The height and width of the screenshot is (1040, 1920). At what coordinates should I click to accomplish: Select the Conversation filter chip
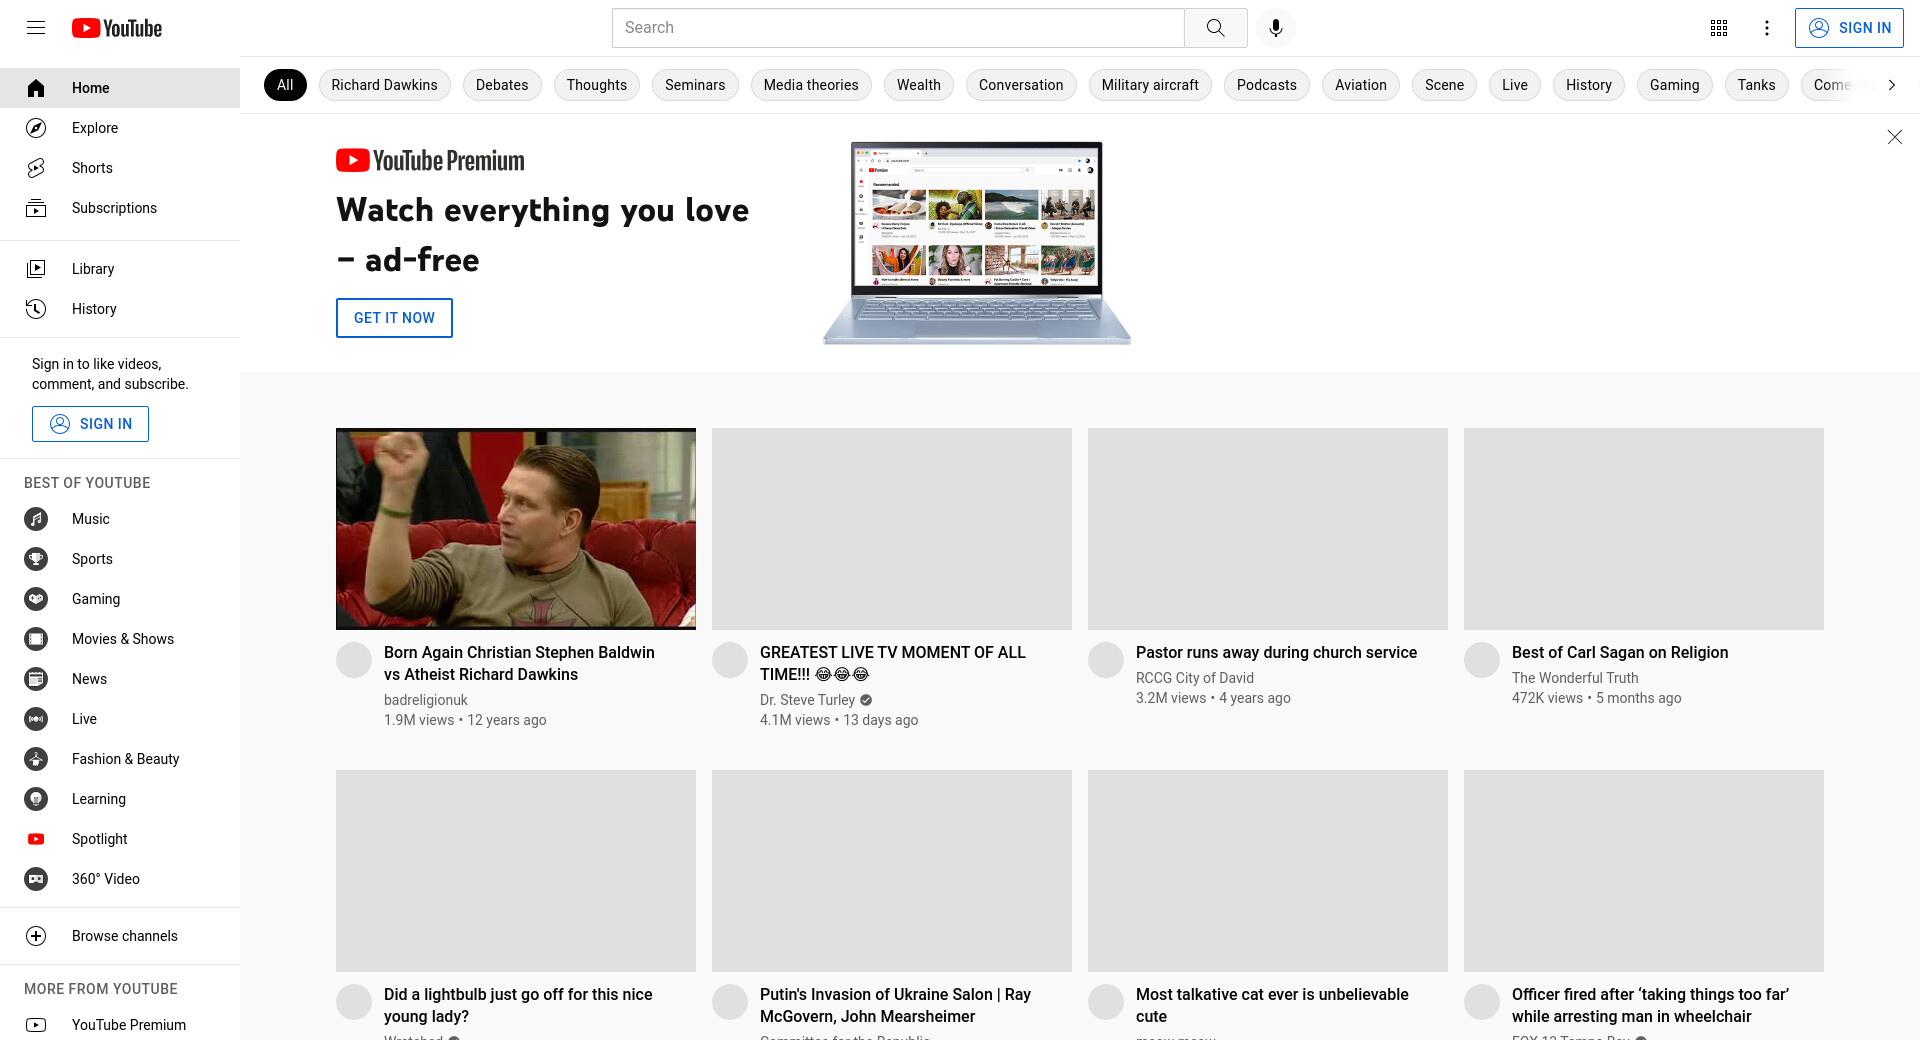click(x=1021, y=85)
